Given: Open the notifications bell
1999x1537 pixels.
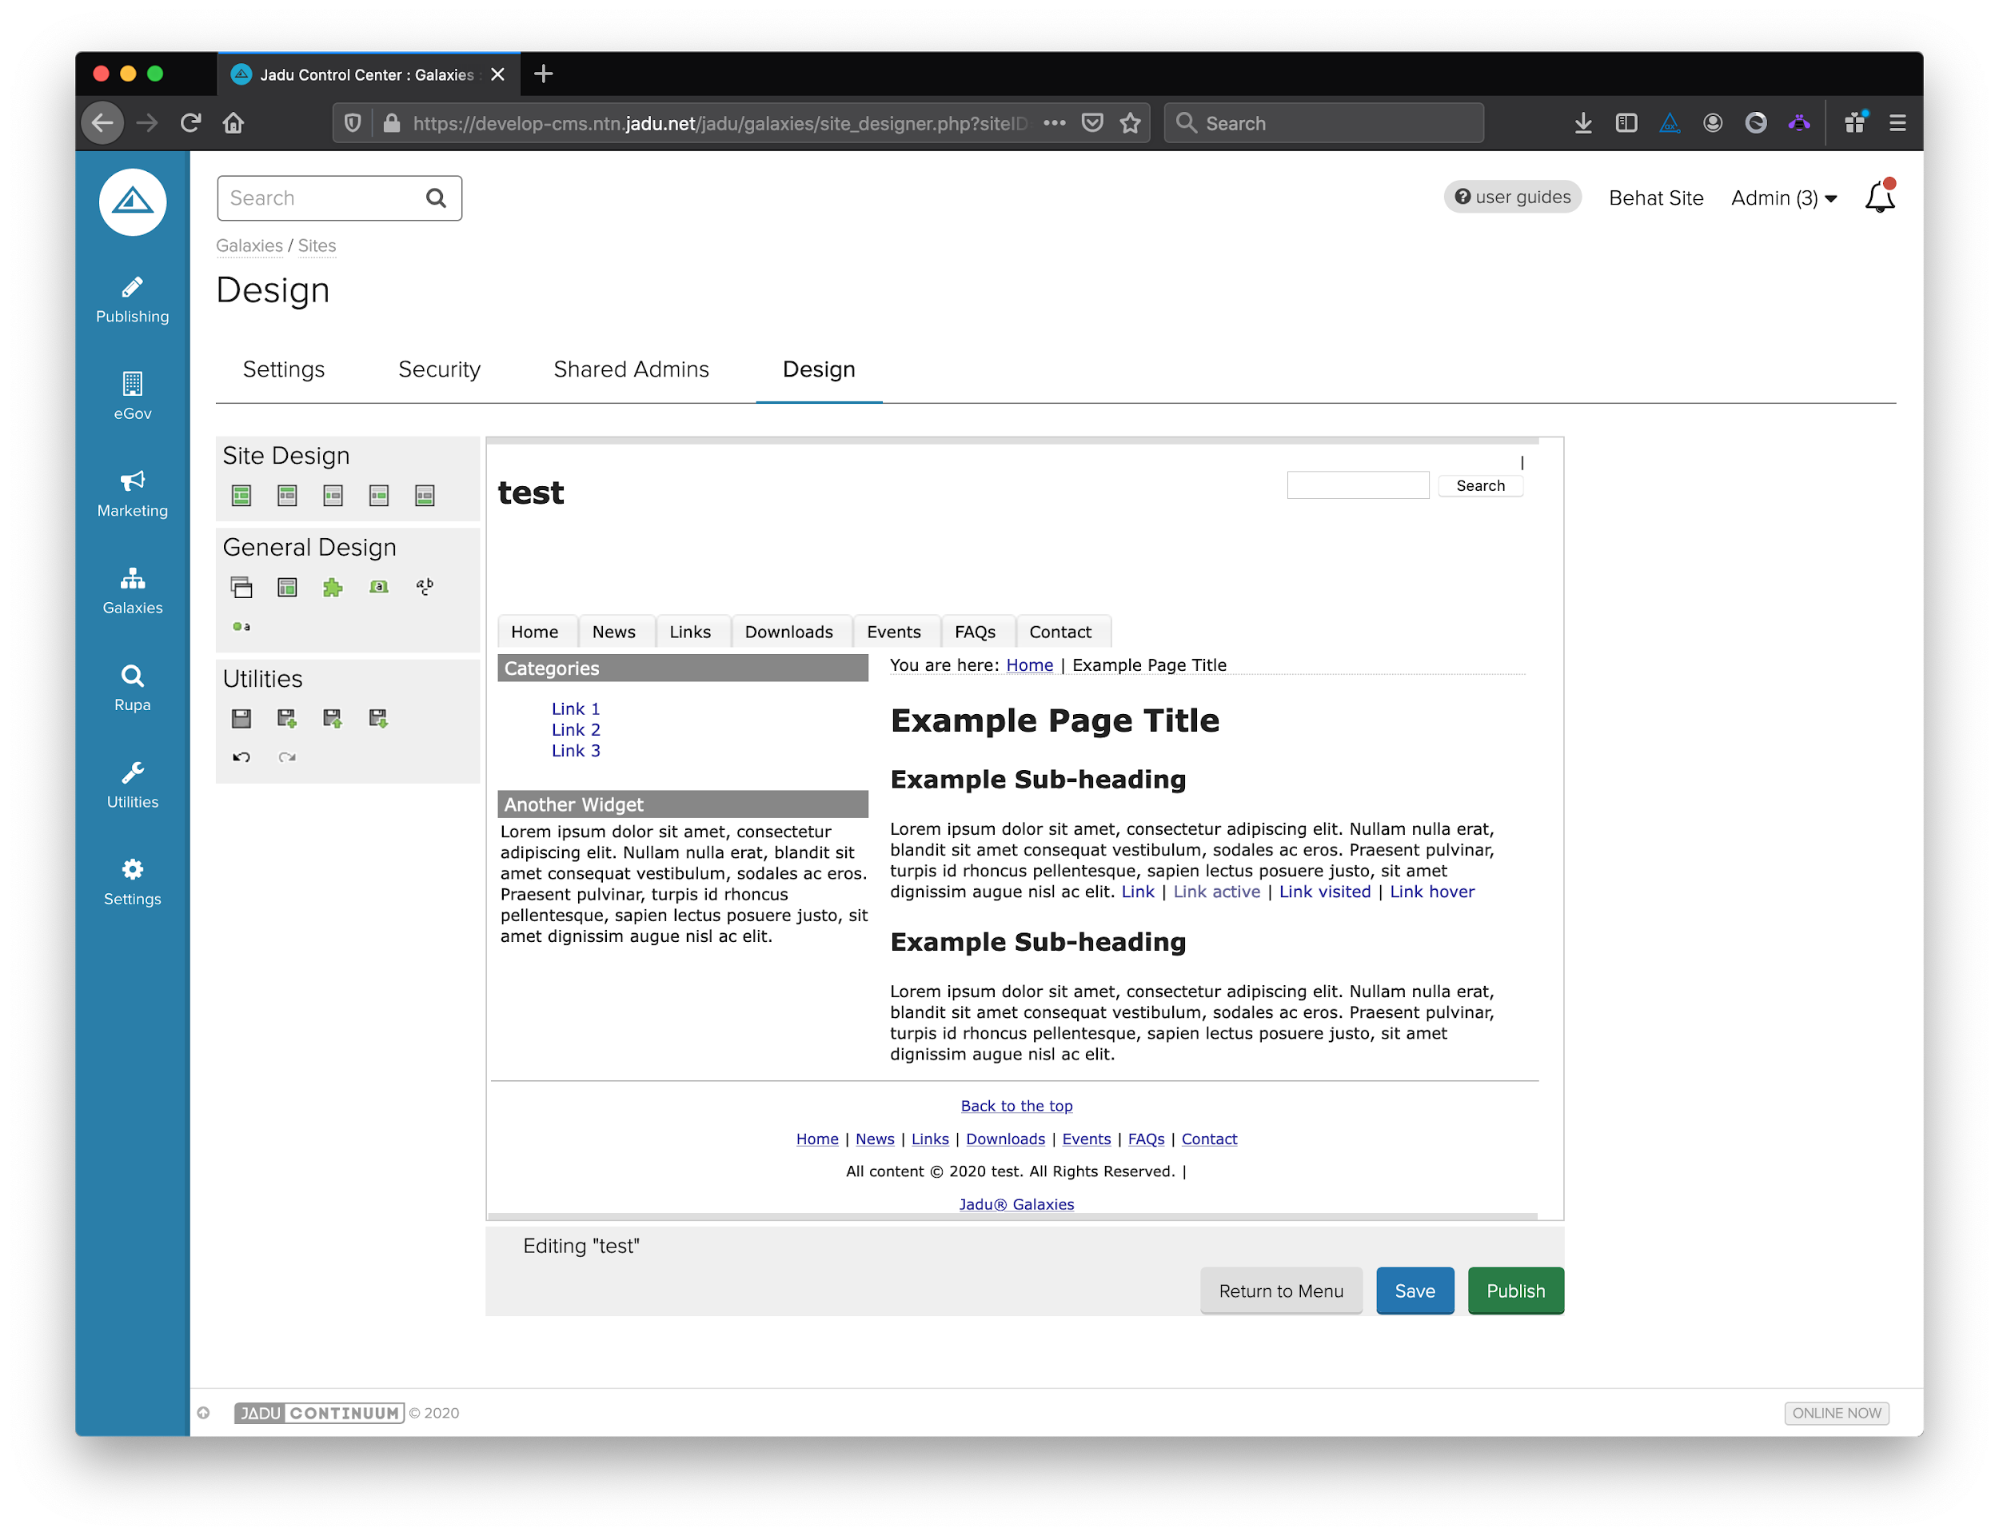Looking at the screenshot, I should tap(1879, 197).
